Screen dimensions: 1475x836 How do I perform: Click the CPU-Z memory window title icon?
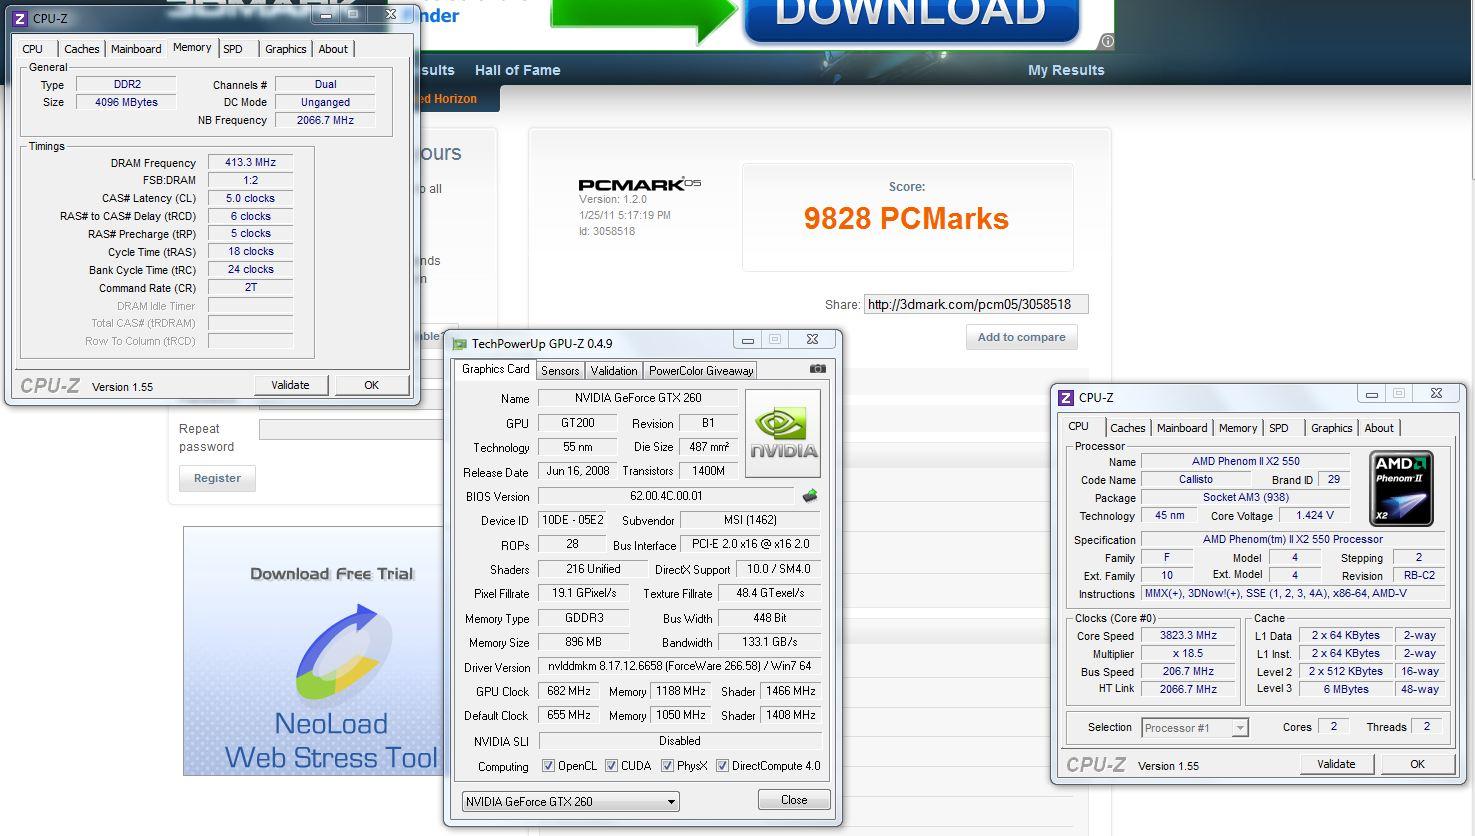(x=19, y=18)
